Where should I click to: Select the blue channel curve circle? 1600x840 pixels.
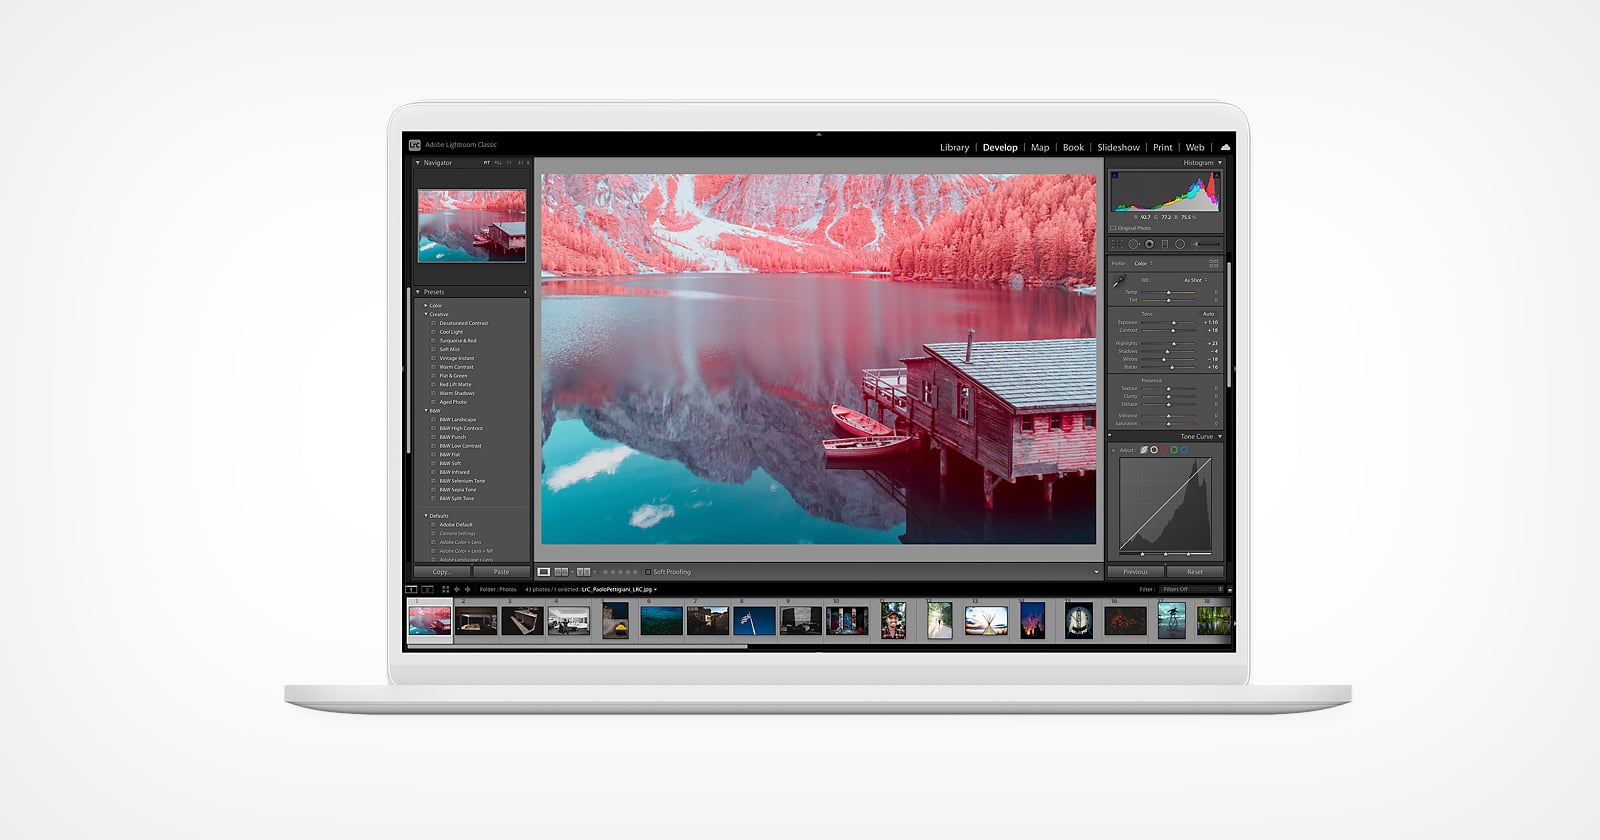click(1184, 450)
